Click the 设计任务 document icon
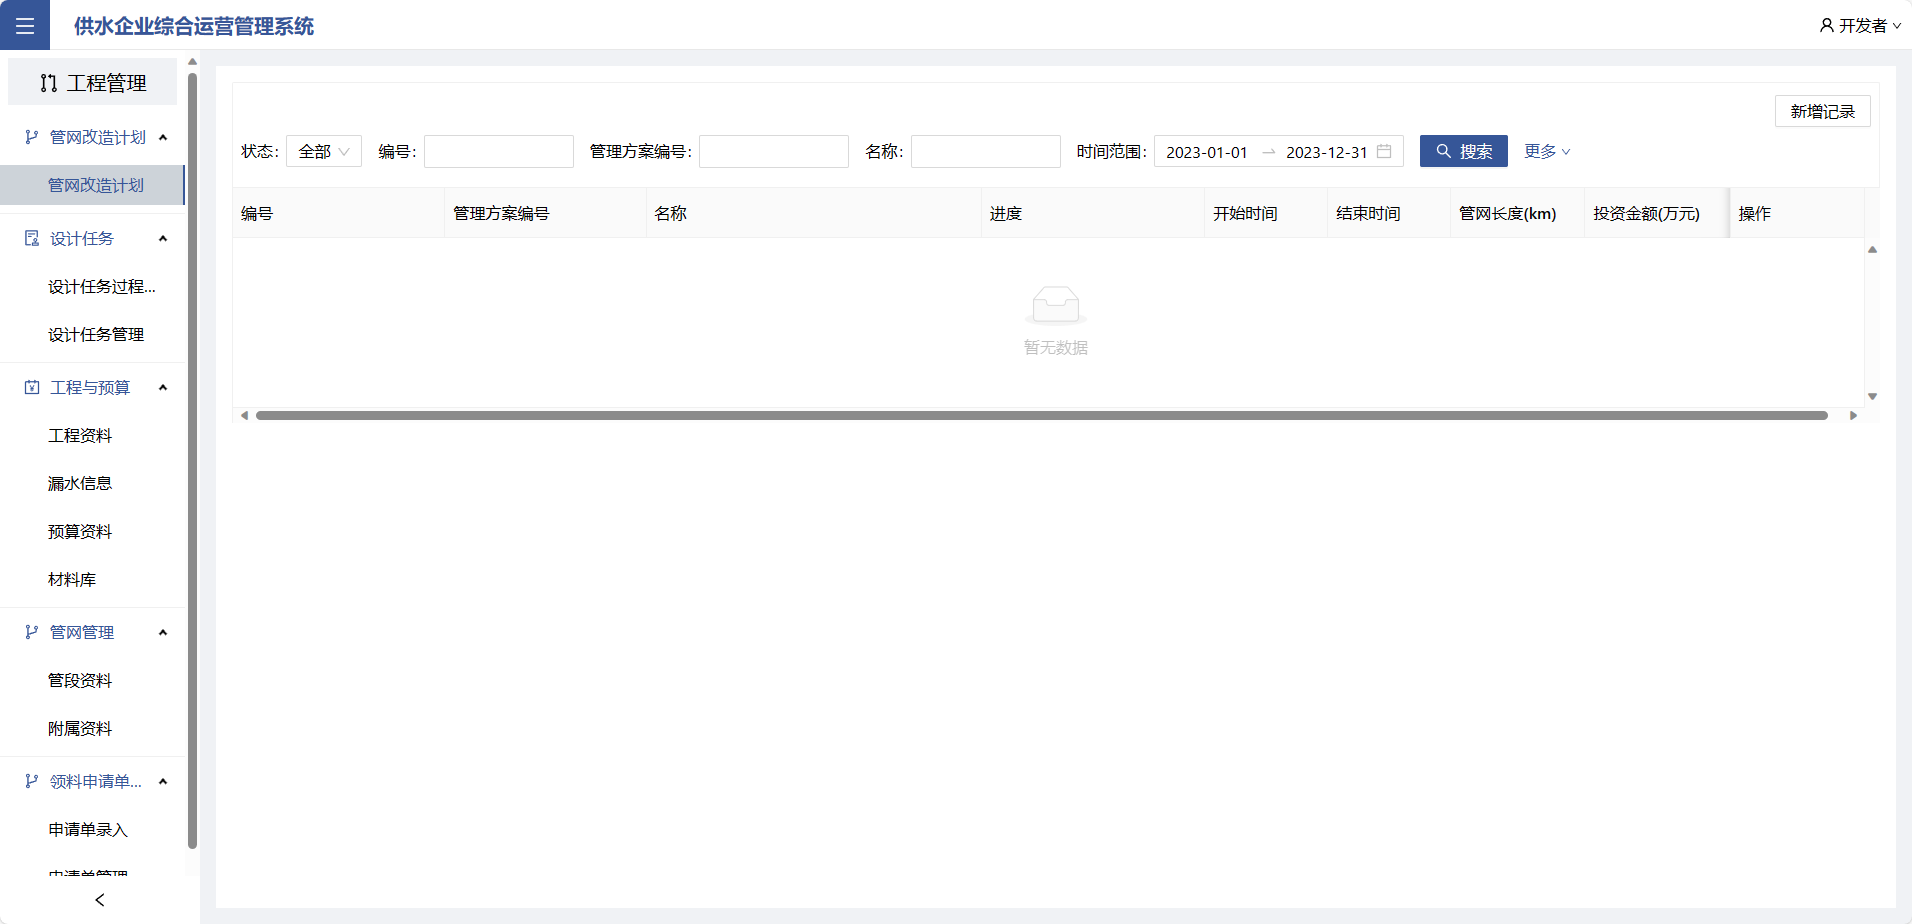The width and height of the screenshot is (1912, 924). [x=32, y=238]
